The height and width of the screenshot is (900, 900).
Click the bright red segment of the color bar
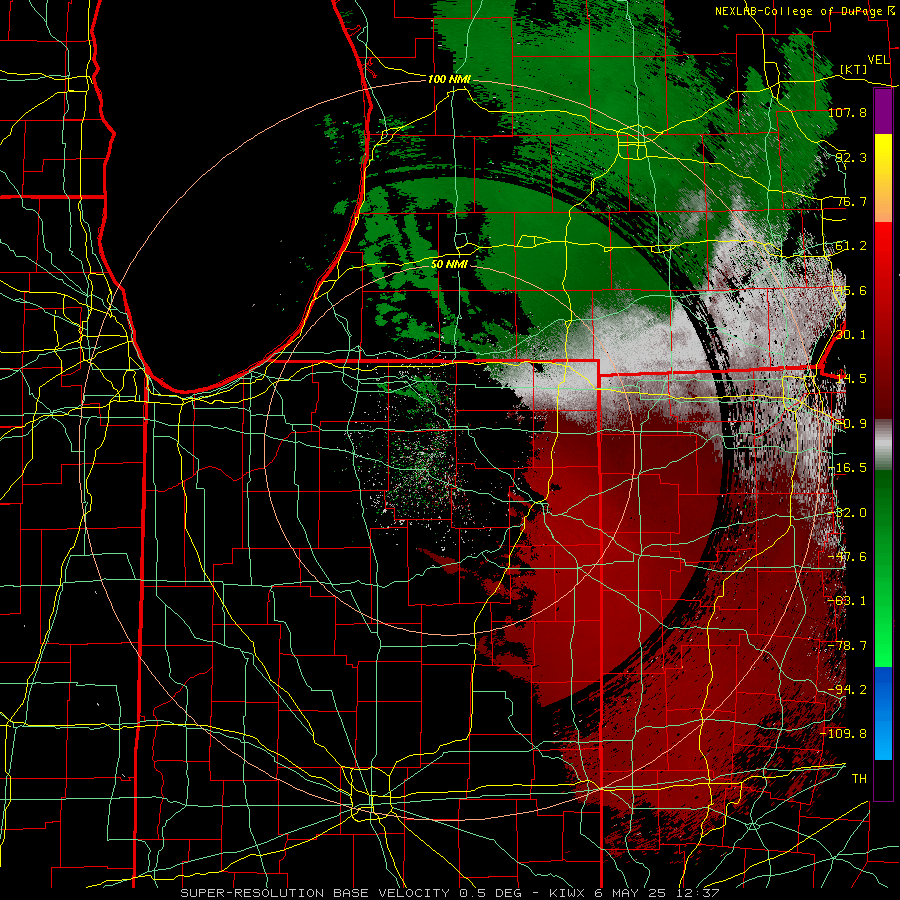(883, 270)
